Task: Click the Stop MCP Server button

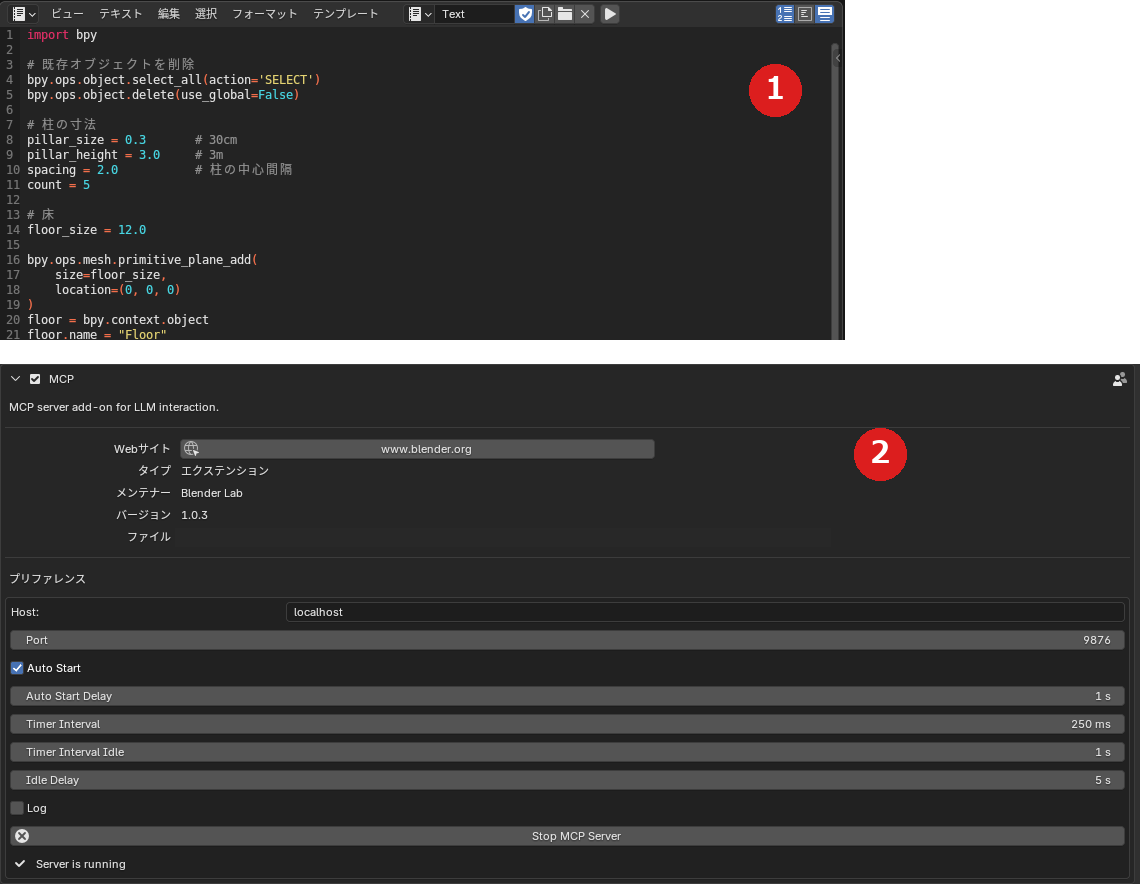Action: click(567, 836)
